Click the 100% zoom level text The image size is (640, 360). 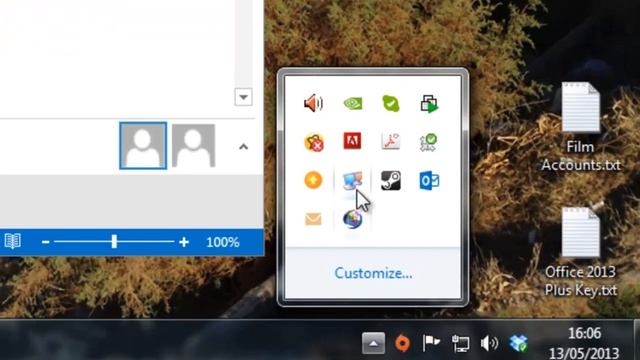point(222,242)
